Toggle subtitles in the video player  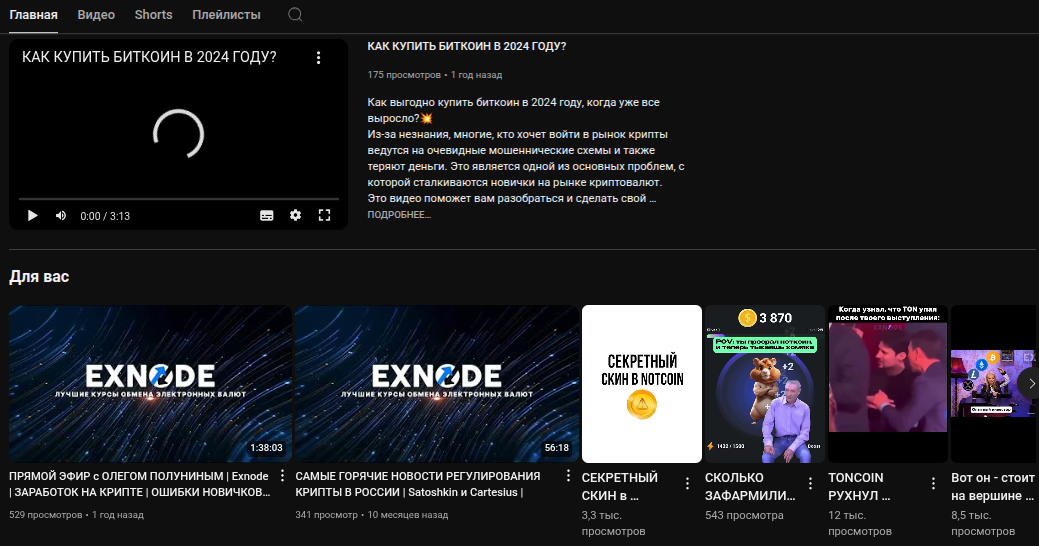point(266,215)
